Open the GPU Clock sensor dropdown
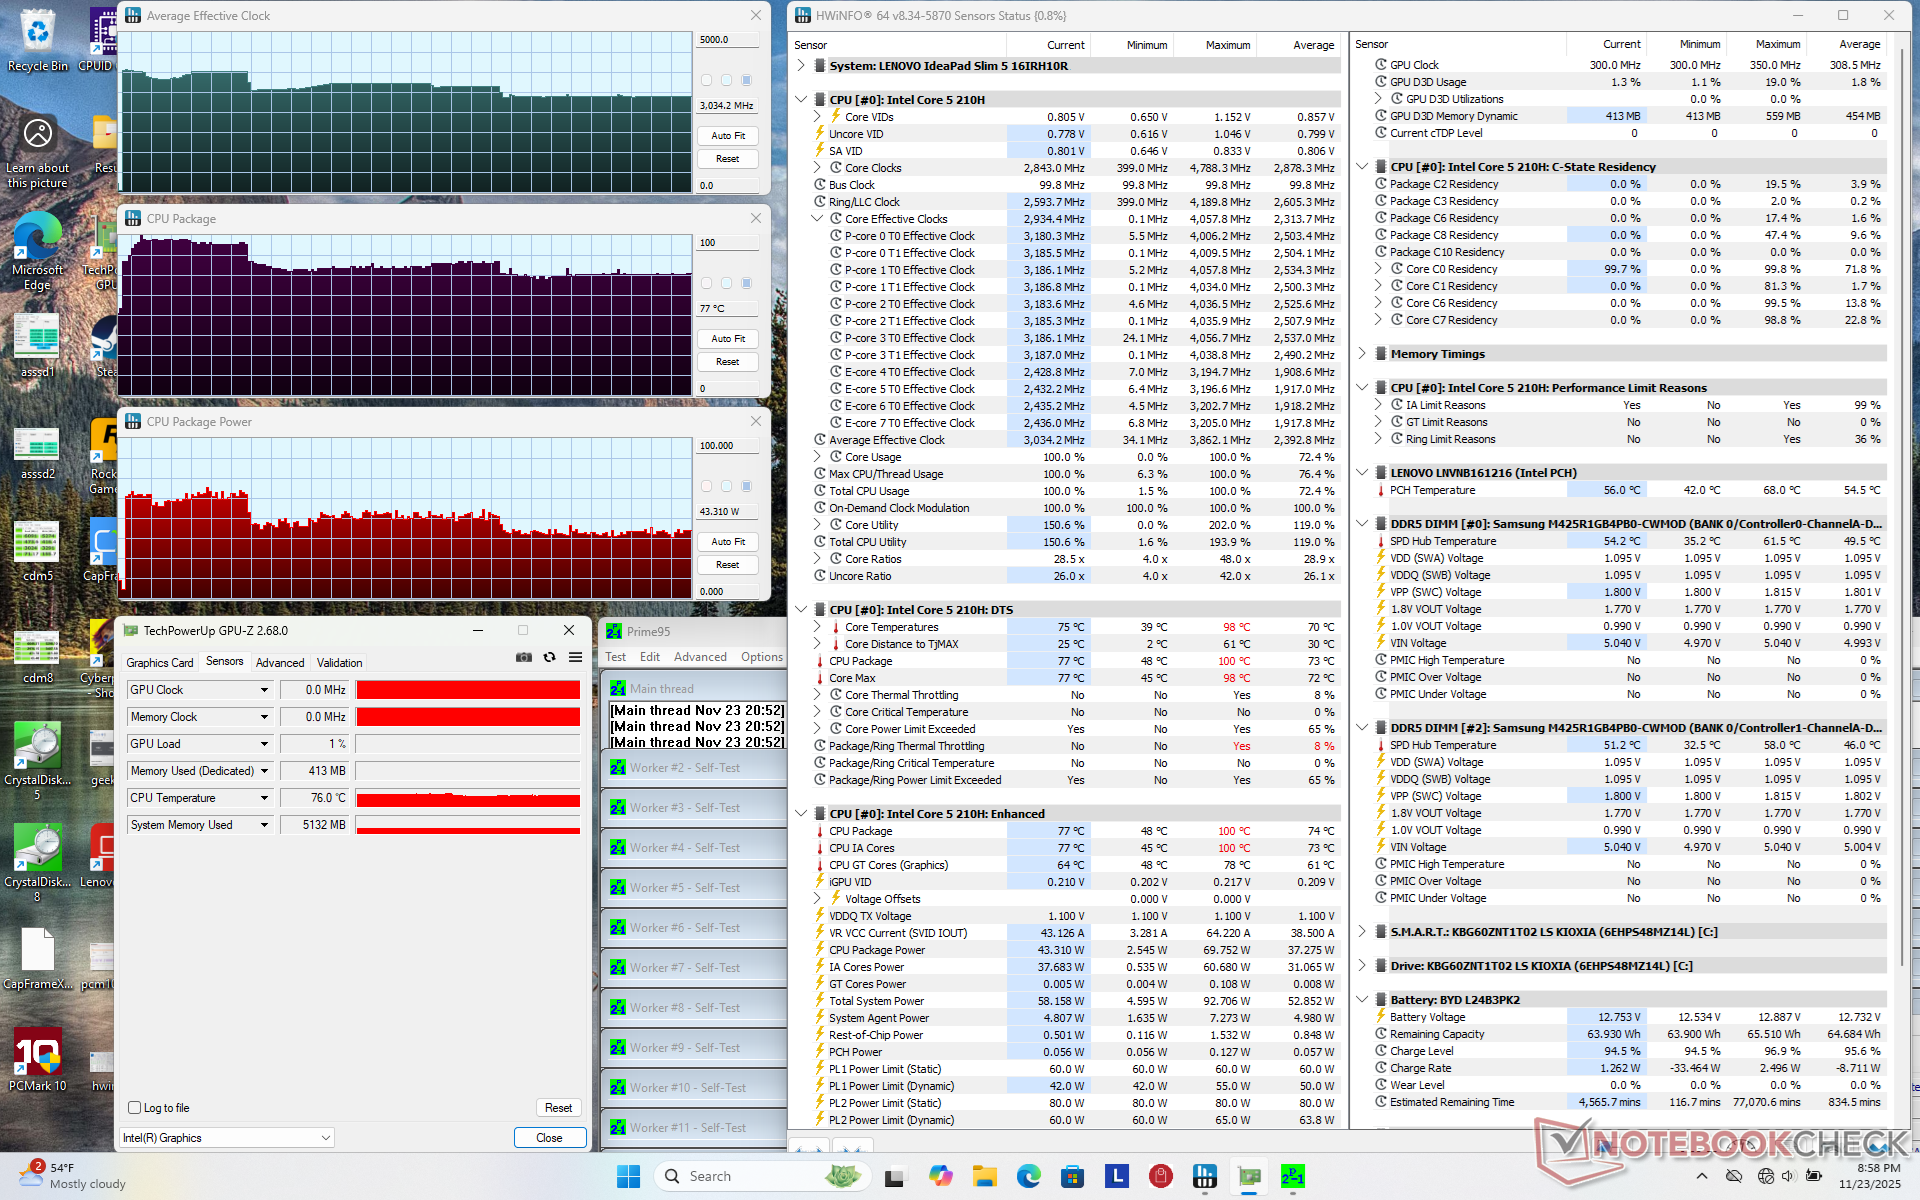Viewport: 1920px width, 1200px height. pos(264,690)
